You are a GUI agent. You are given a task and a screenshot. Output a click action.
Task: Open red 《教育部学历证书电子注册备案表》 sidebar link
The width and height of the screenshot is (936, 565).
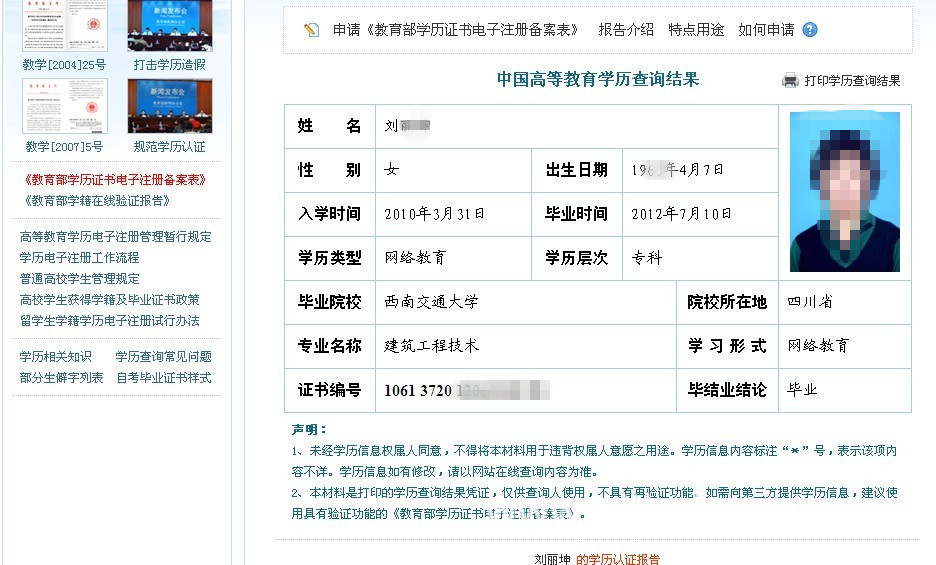coord(115,180)
